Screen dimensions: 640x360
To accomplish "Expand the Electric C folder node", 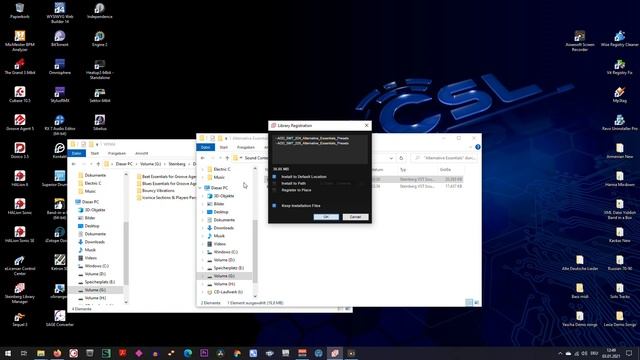I will [x=203, y=169].
